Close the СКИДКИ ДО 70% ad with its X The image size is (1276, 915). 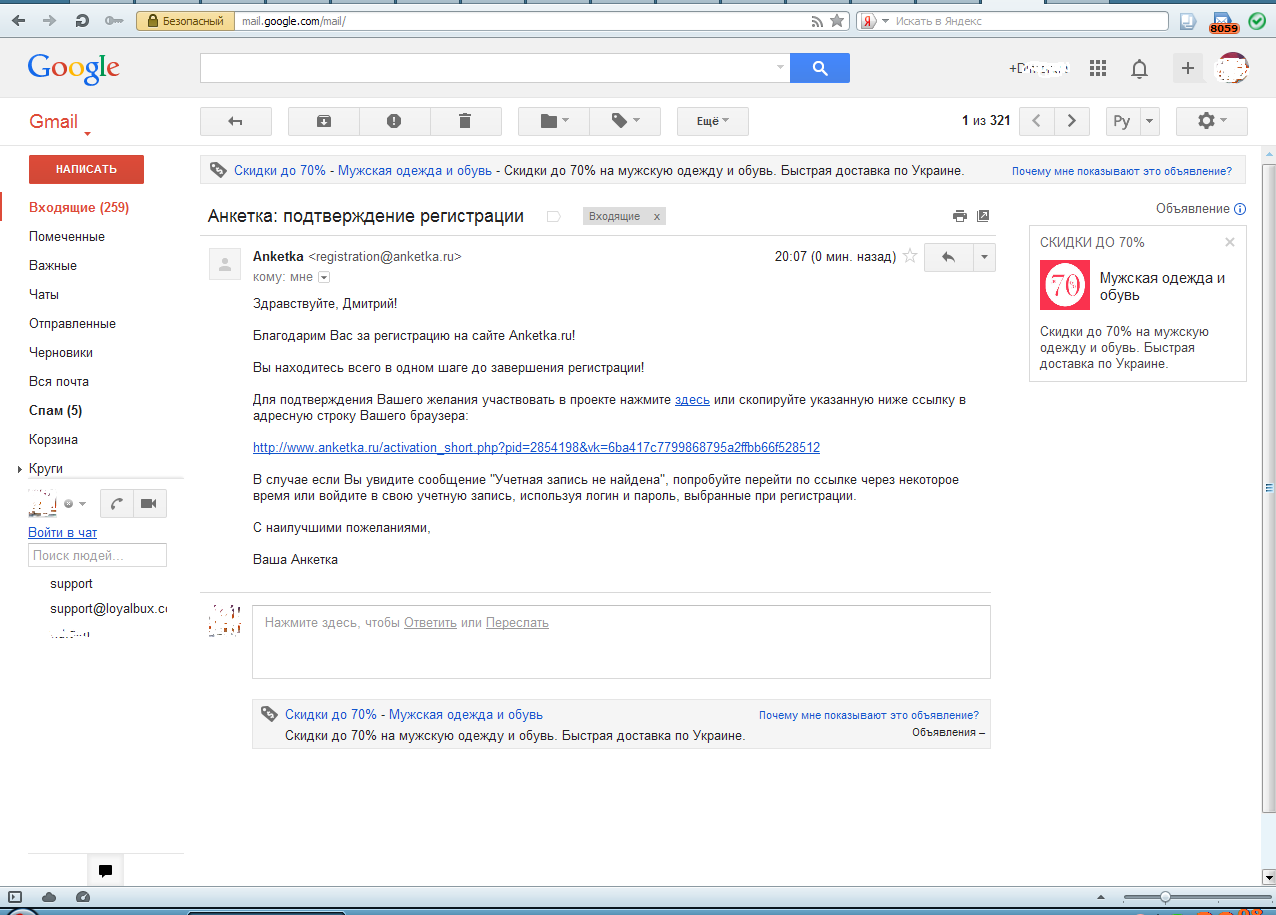[1230, 242]
